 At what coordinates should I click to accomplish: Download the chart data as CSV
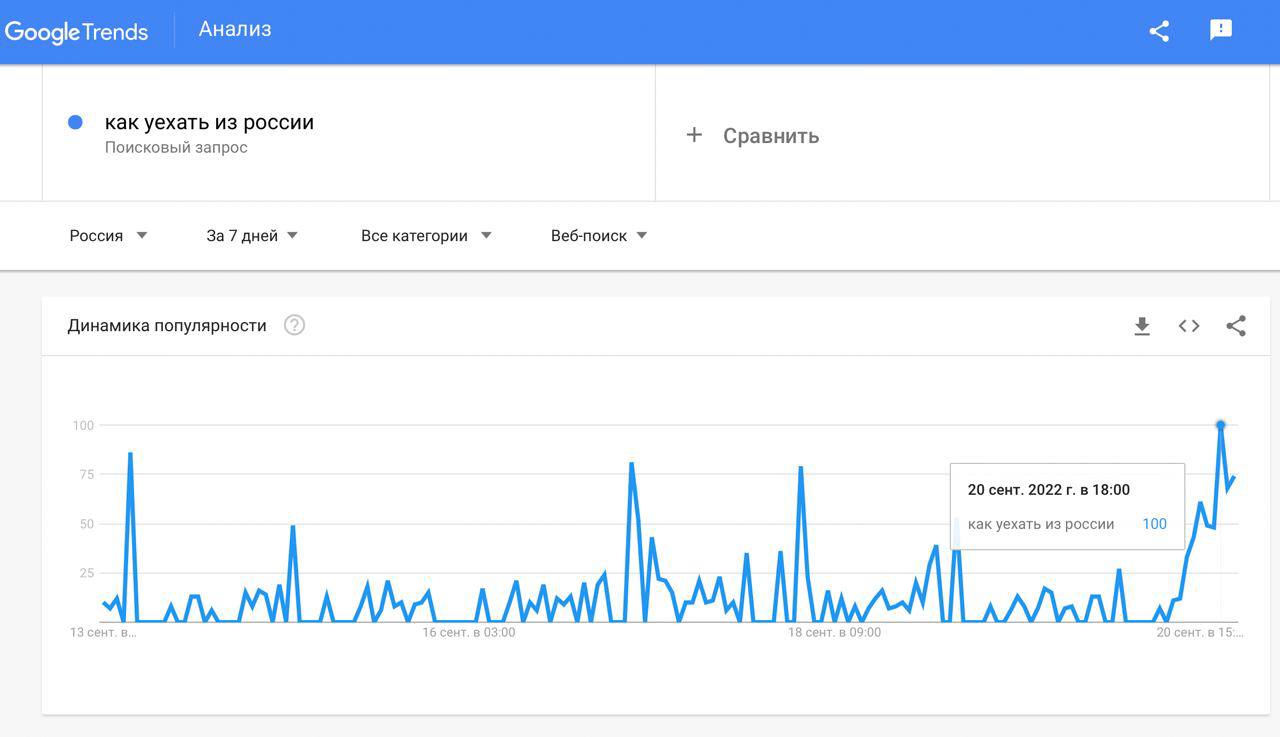[x=1142, y=326]
